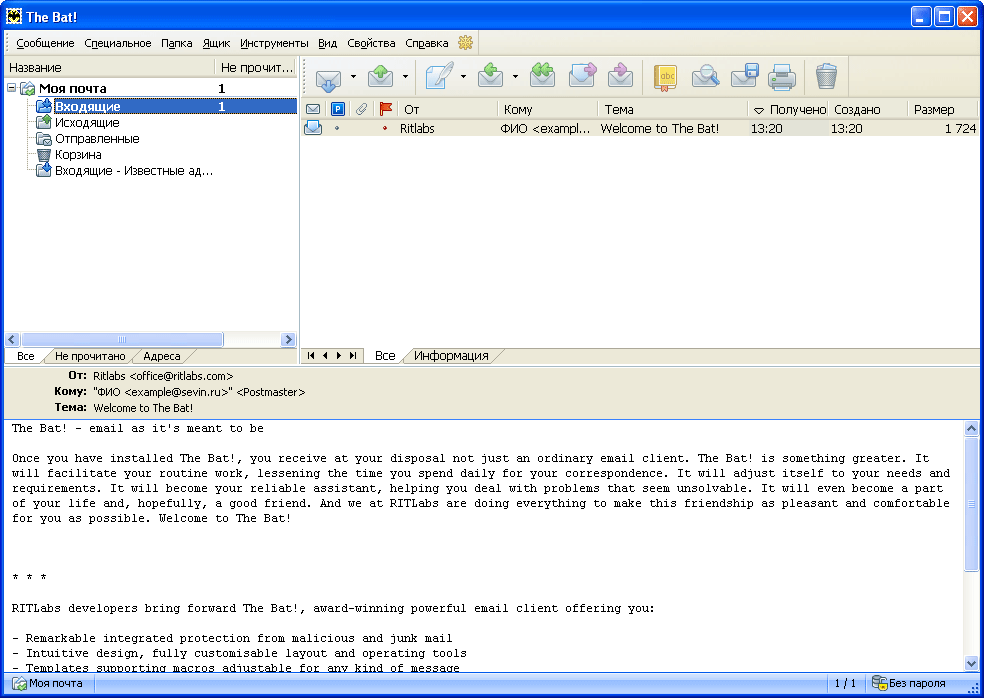Click folder pane horizontal scroll left arrow
984x698 pixels.
pyautogui.click(x=12, y=340)
